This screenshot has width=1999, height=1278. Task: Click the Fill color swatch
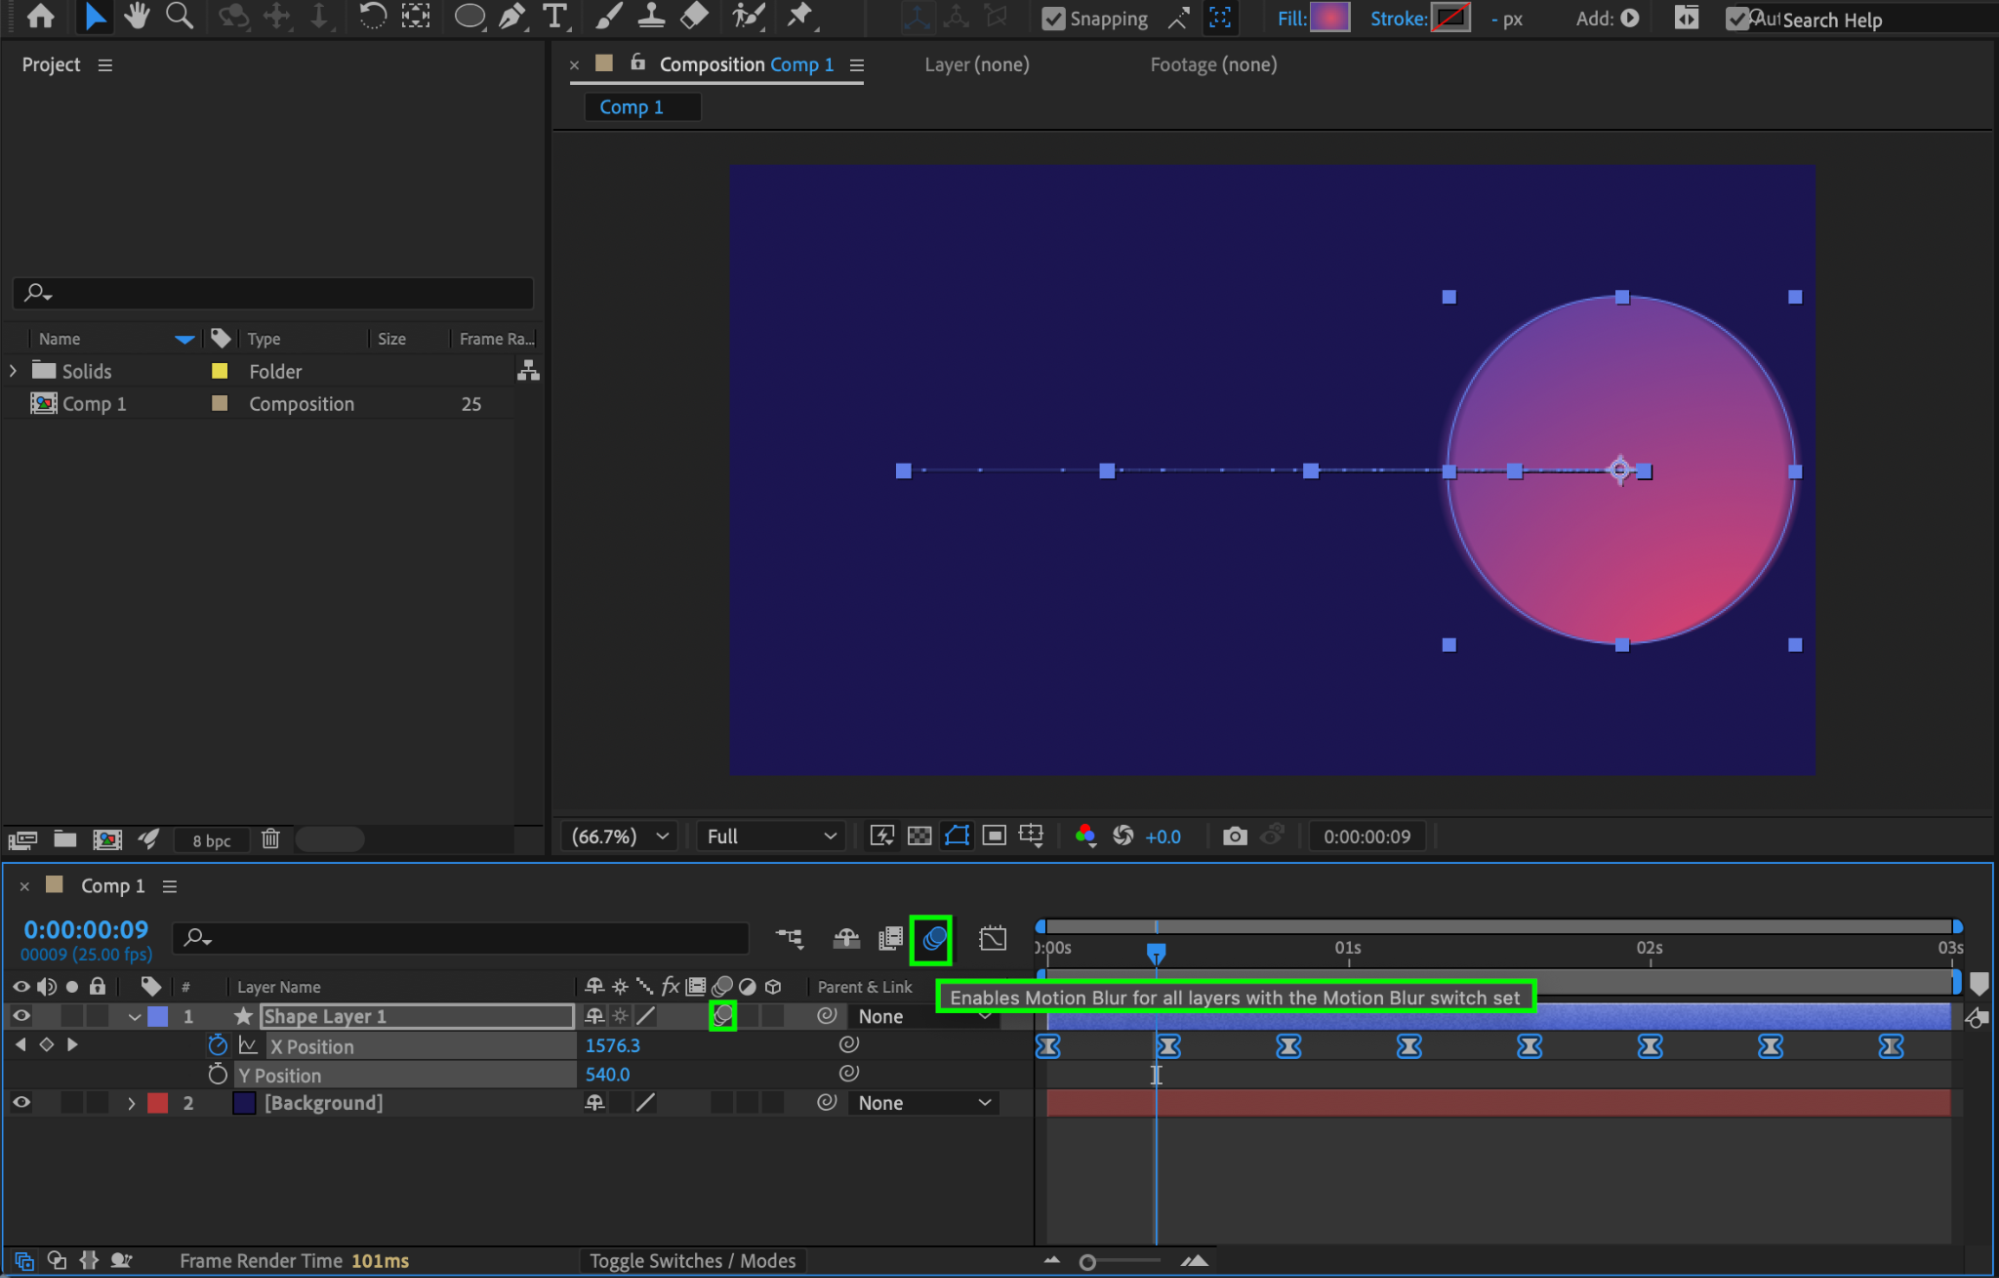(x=1330, y=17)
